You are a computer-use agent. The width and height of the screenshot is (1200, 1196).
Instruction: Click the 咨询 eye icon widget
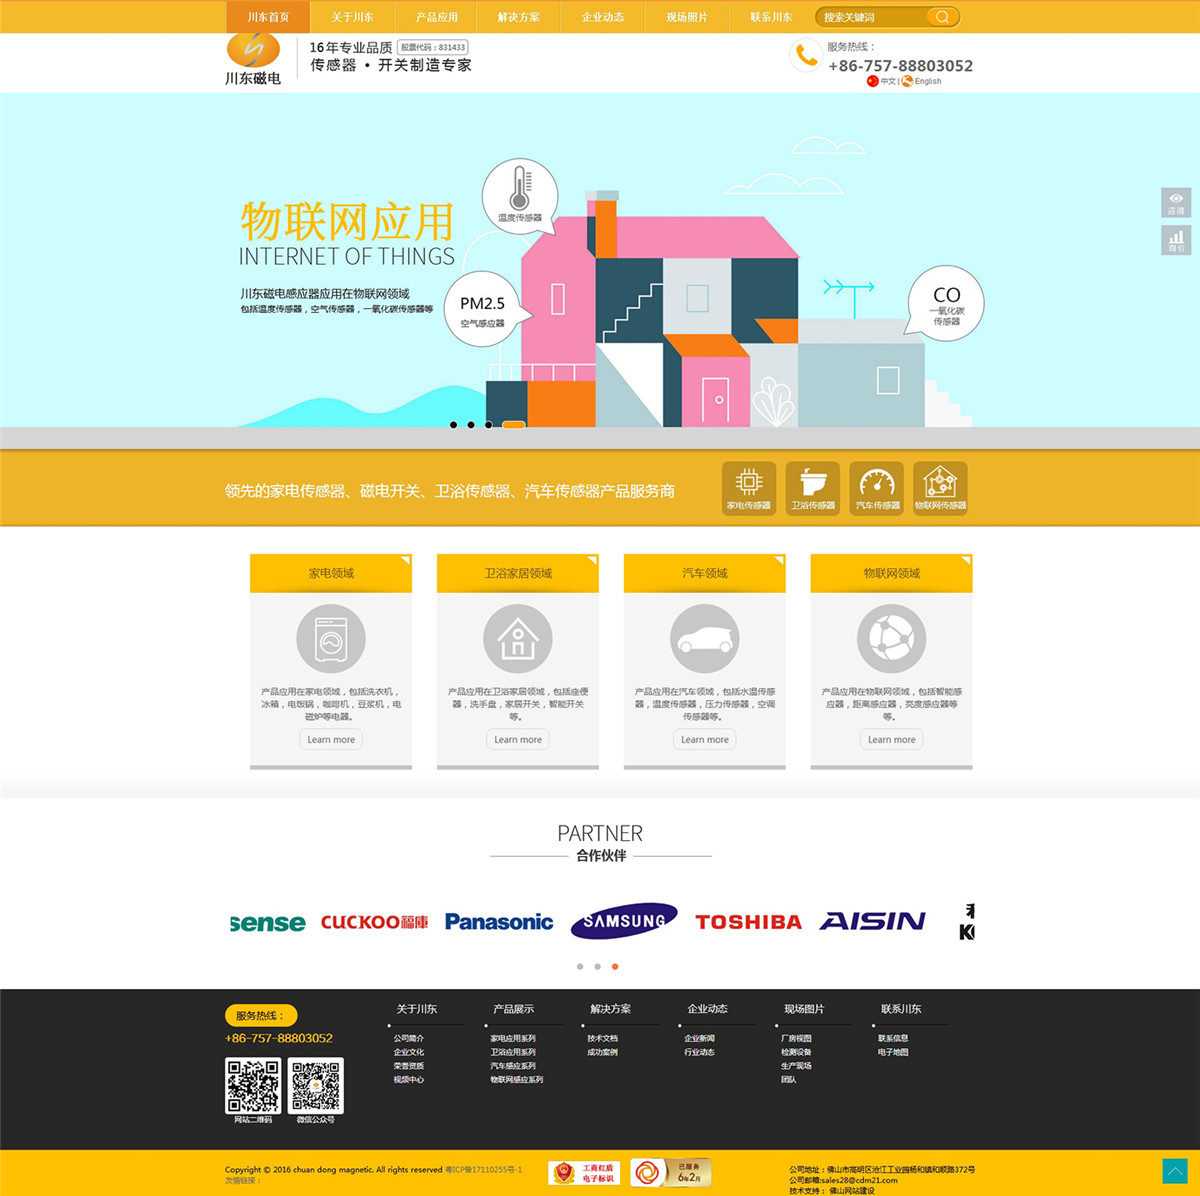[x=1176, y=202]
